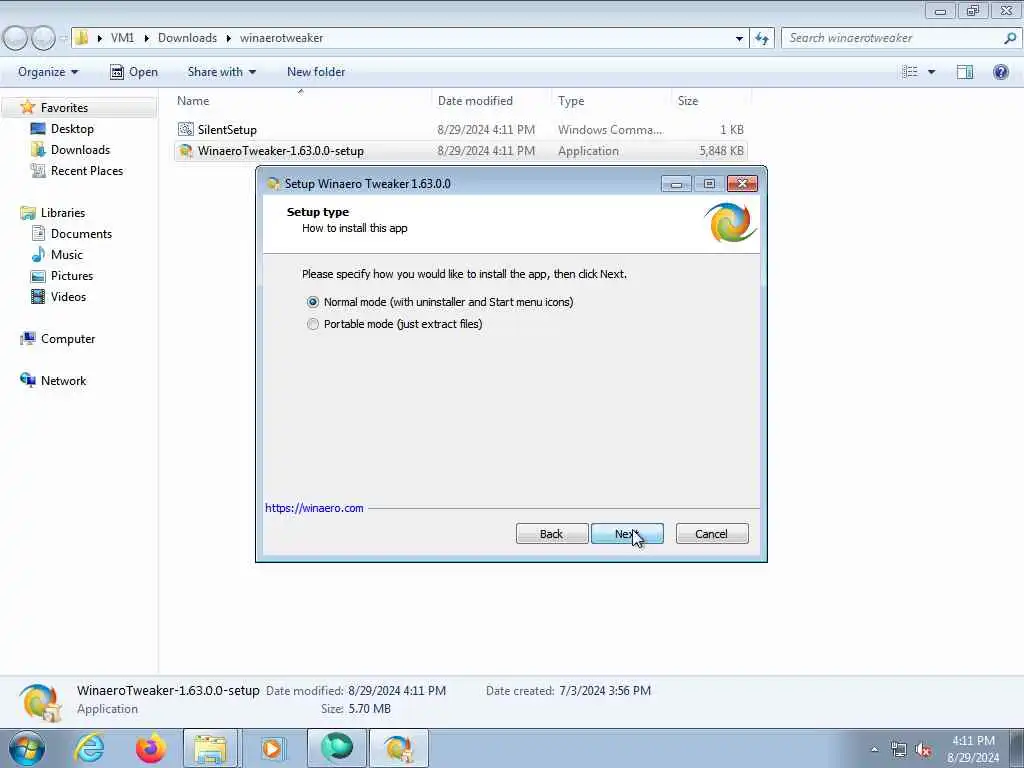Viewport: 1024px width, 768px height.
Task: Open Videos library
Action: click(x=68, y=296)
